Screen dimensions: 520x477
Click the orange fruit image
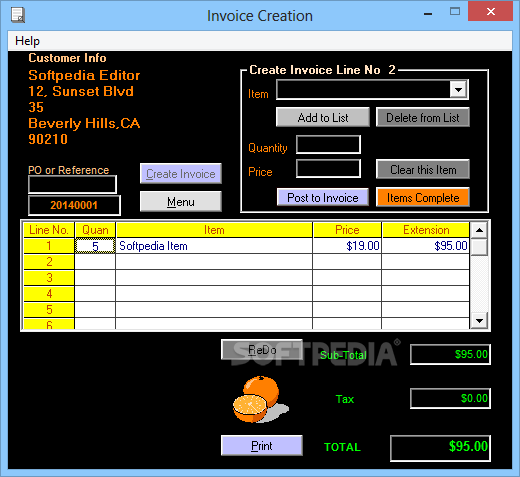point(260,399)
